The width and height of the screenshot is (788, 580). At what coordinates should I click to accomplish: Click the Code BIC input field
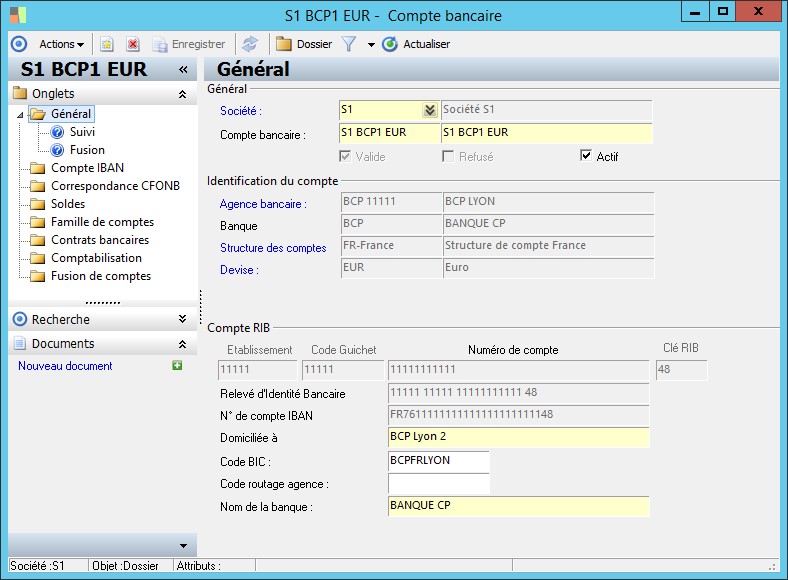point(438,461)
